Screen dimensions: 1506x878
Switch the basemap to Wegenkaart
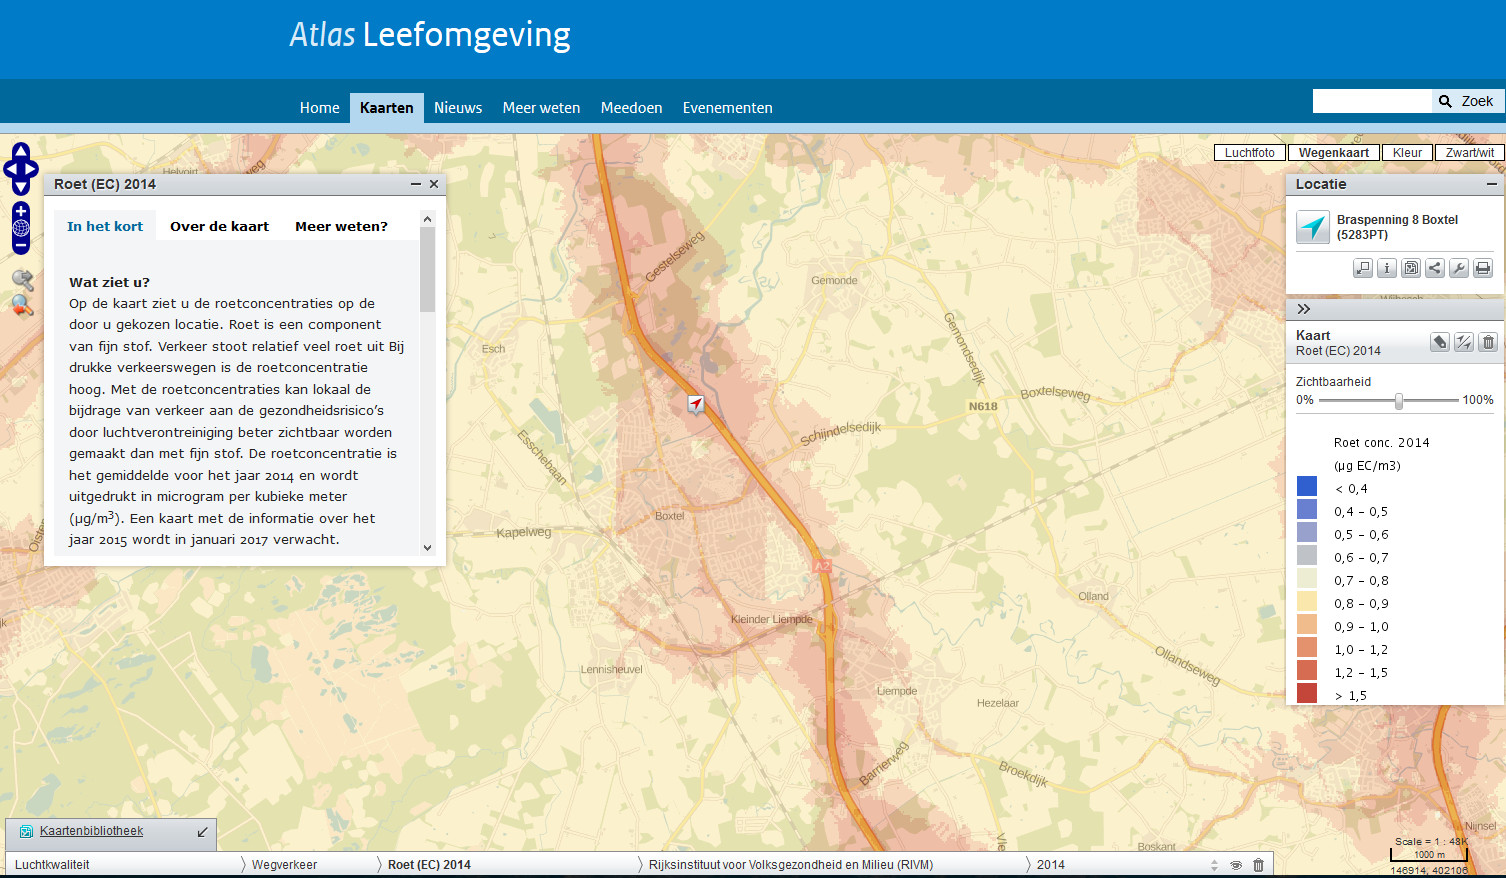click(x=1334, y=153)
